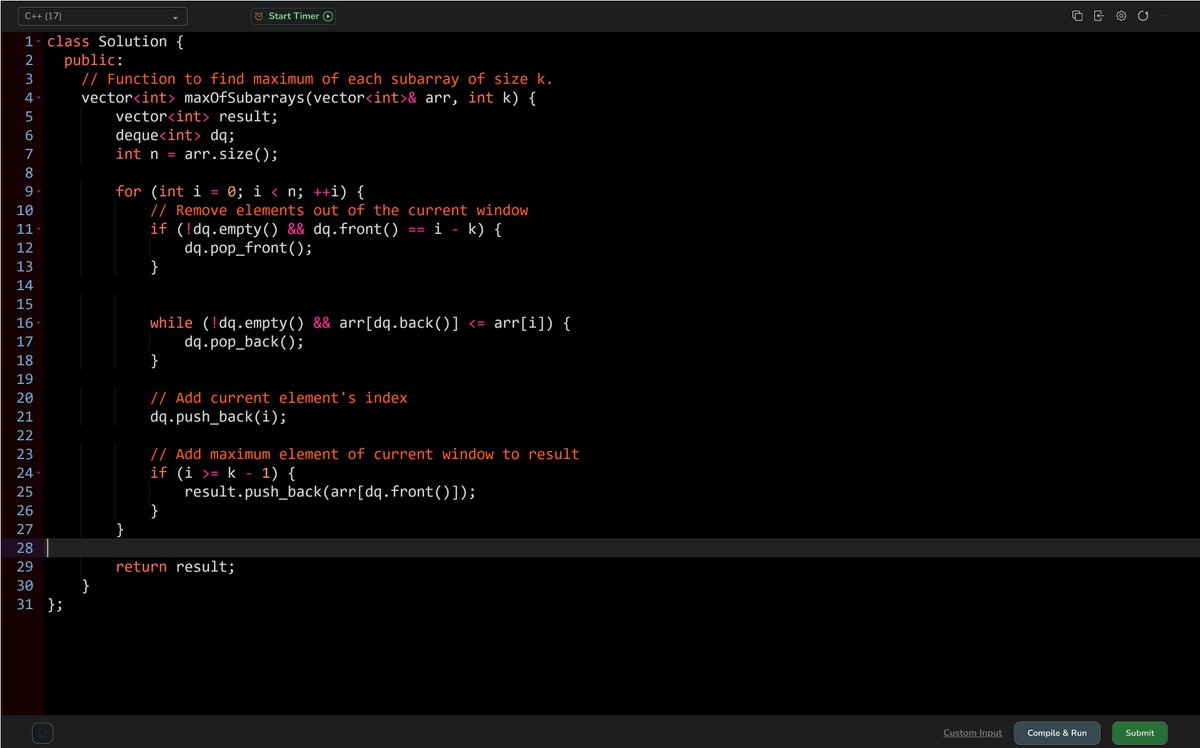Click 'int n = arr.size();' line
The image size is (1200, 748).
[197, 154]
